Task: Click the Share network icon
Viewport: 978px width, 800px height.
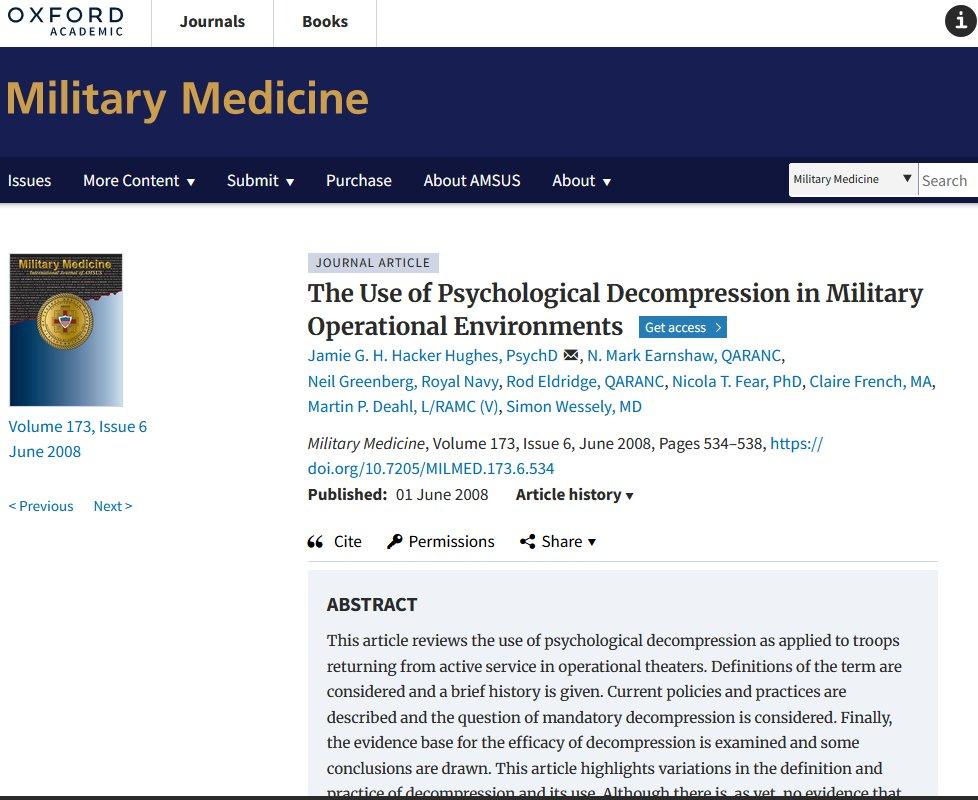Action: (x=528, y=541)
